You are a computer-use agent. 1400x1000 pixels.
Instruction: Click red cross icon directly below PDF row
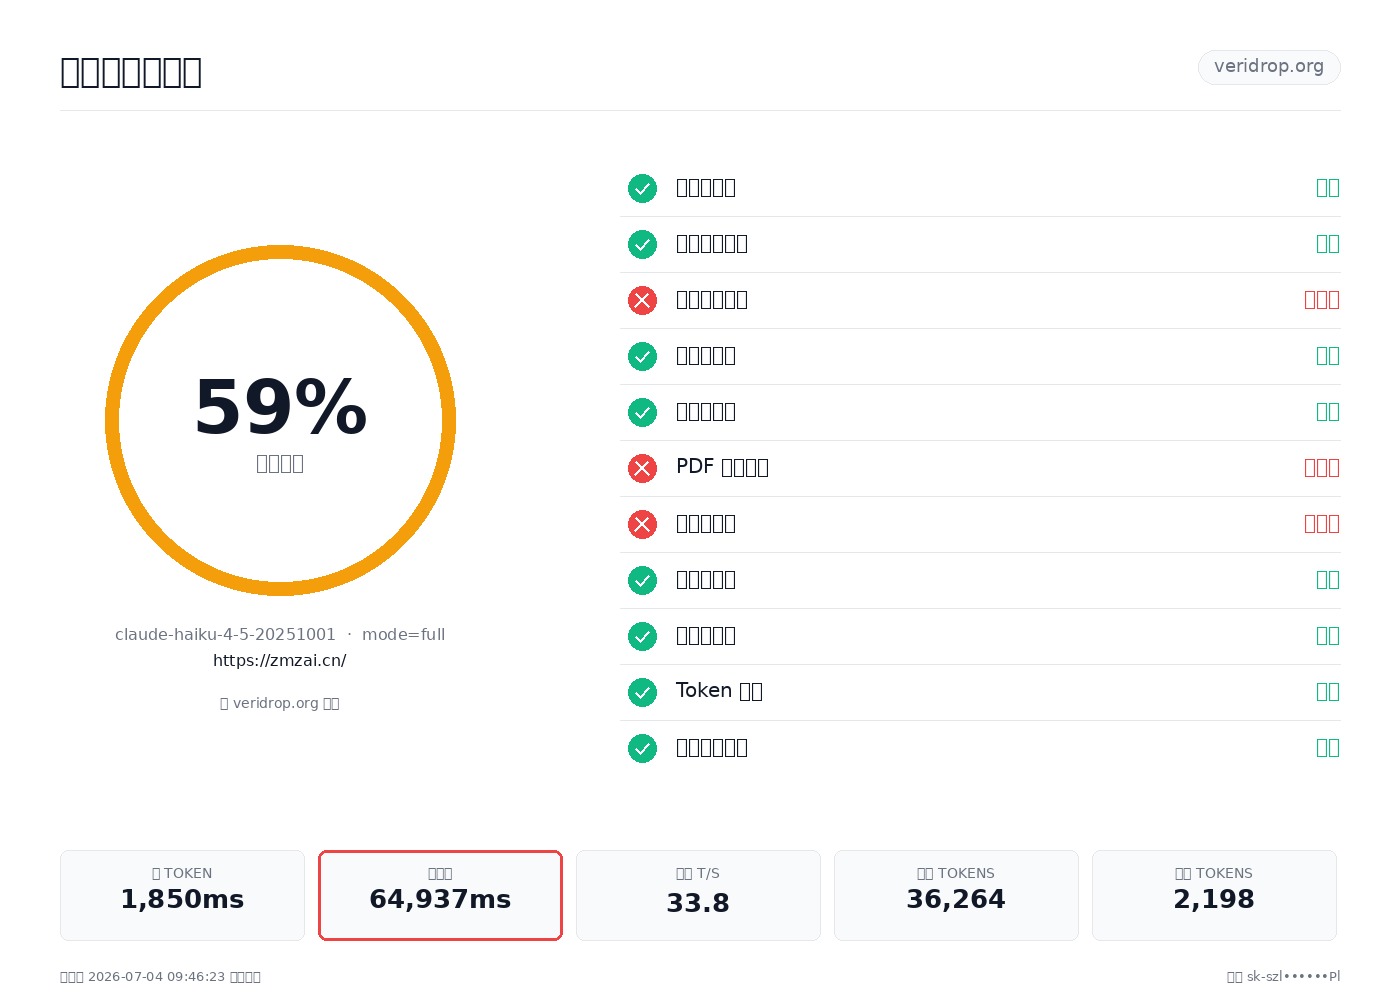[642, 524]
